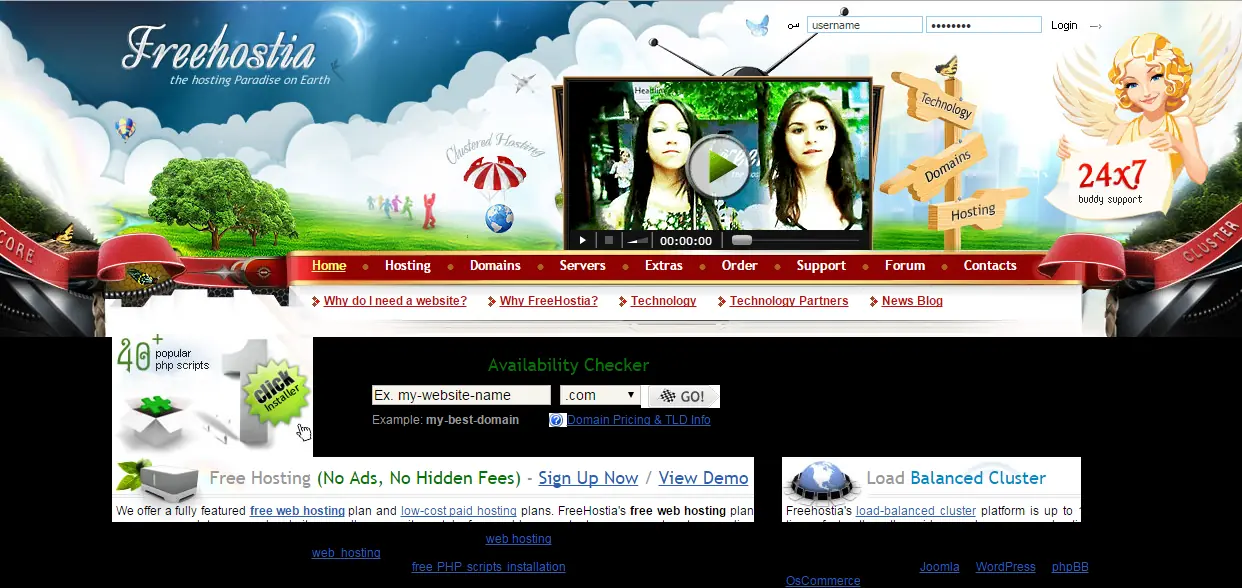Open the OsCommerce link
This screenshot has height=588, width=1242.
(823, 581)
